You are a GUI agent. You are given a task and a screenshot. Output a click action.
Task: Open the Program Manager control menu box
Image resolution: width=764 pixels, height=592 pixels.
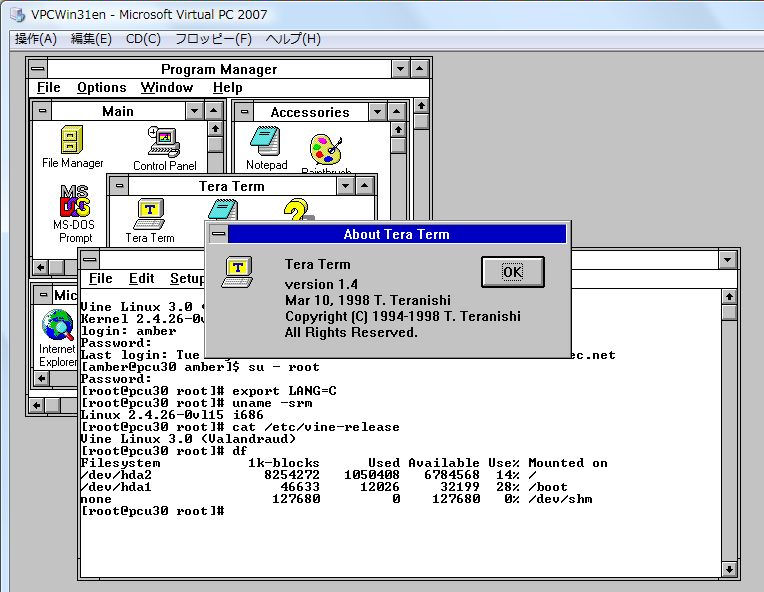[38, 69]
